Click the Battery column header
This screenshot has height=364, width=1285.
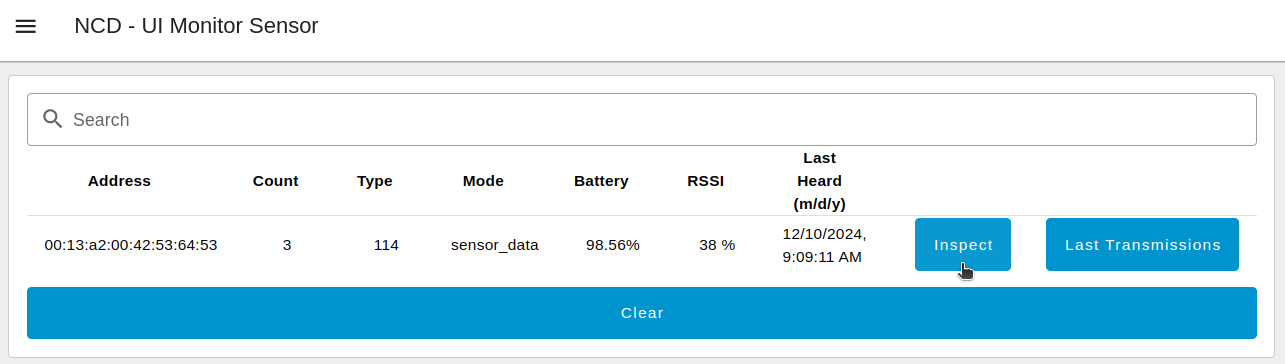pos(601,181)
